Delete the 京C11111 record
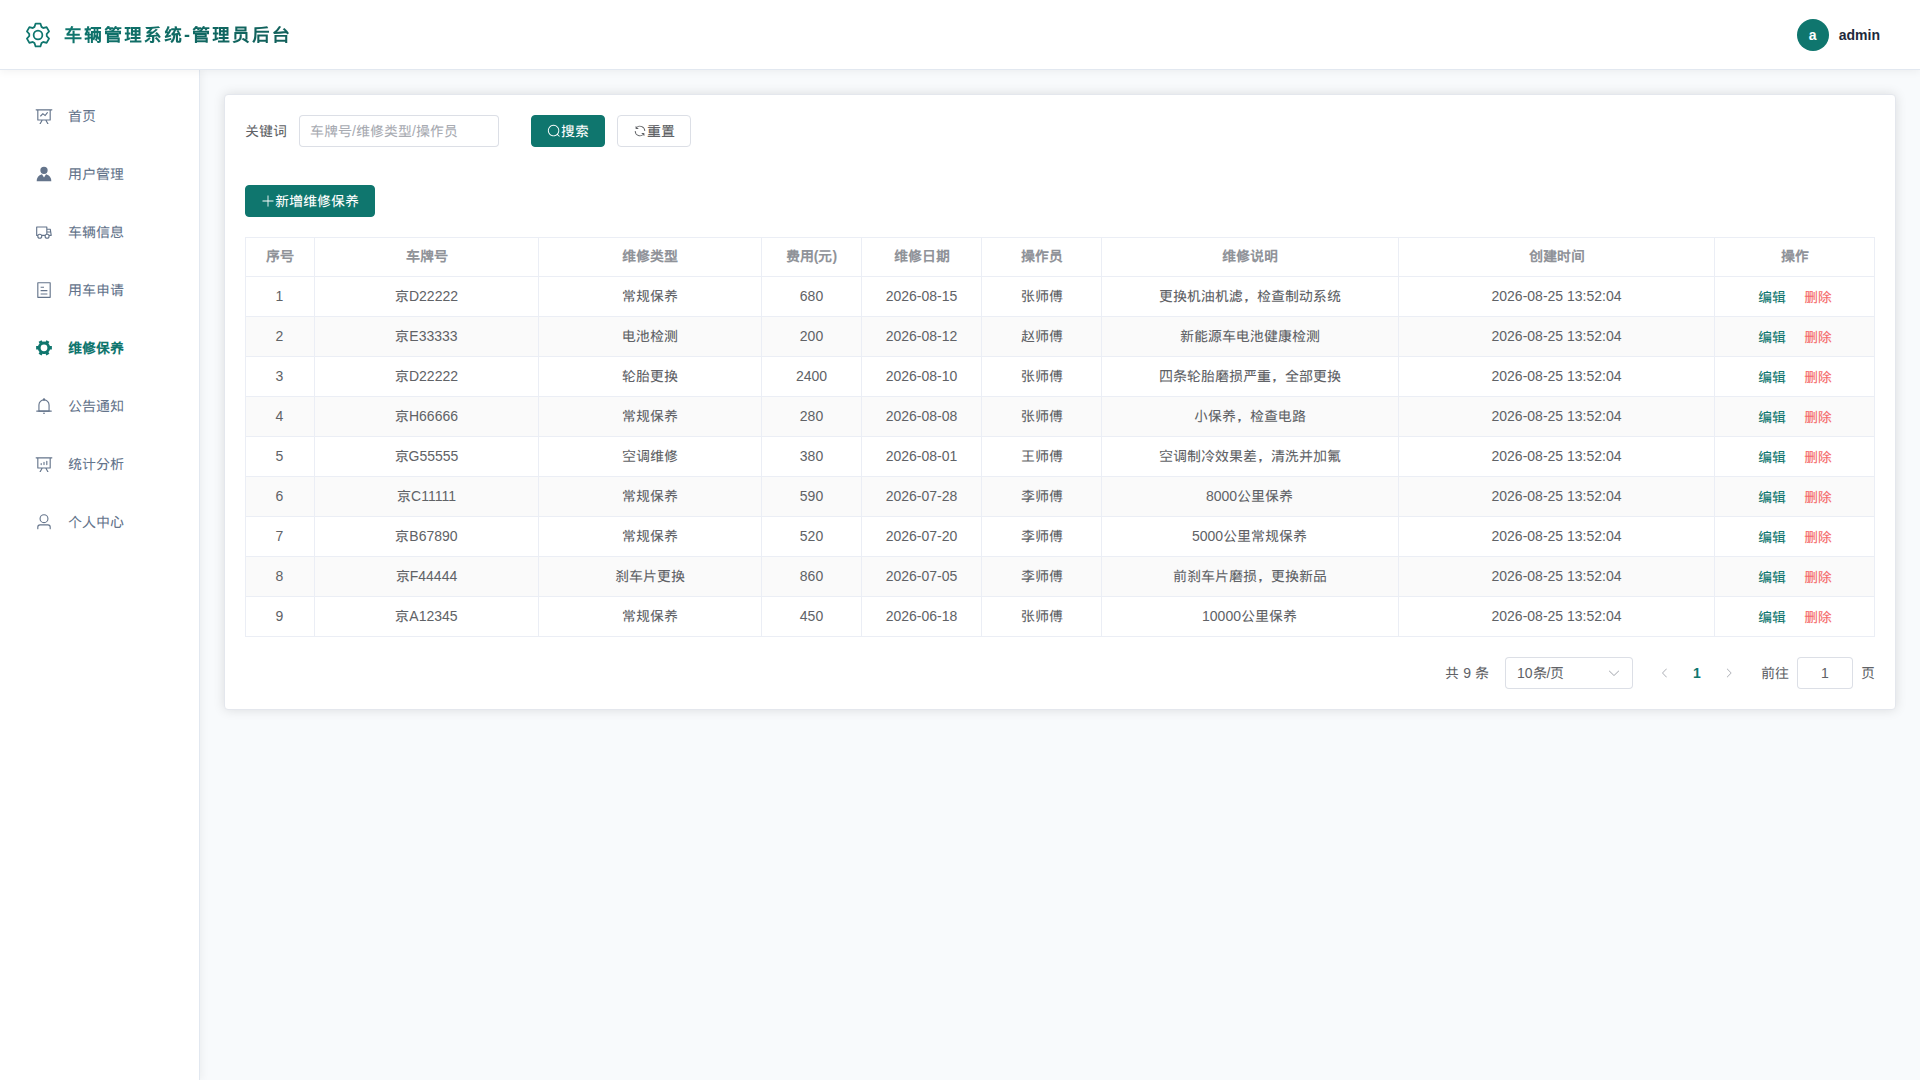Image resolution: width=1920 pixels, height=1080 pixels. 1818,497
